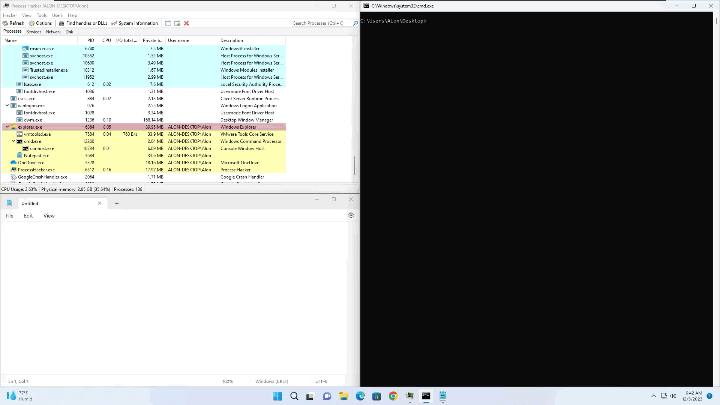Launch Google Chrome from the taskbar
720x405 pixels.
pyautogui.click(x=393, y=396)
